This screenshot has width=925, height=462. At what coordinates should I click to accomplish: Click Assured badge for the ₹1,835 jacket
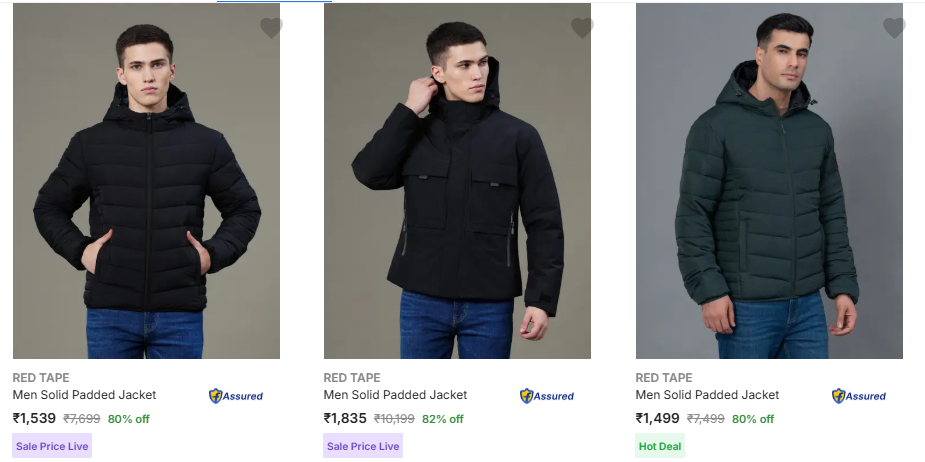point(547,396)
